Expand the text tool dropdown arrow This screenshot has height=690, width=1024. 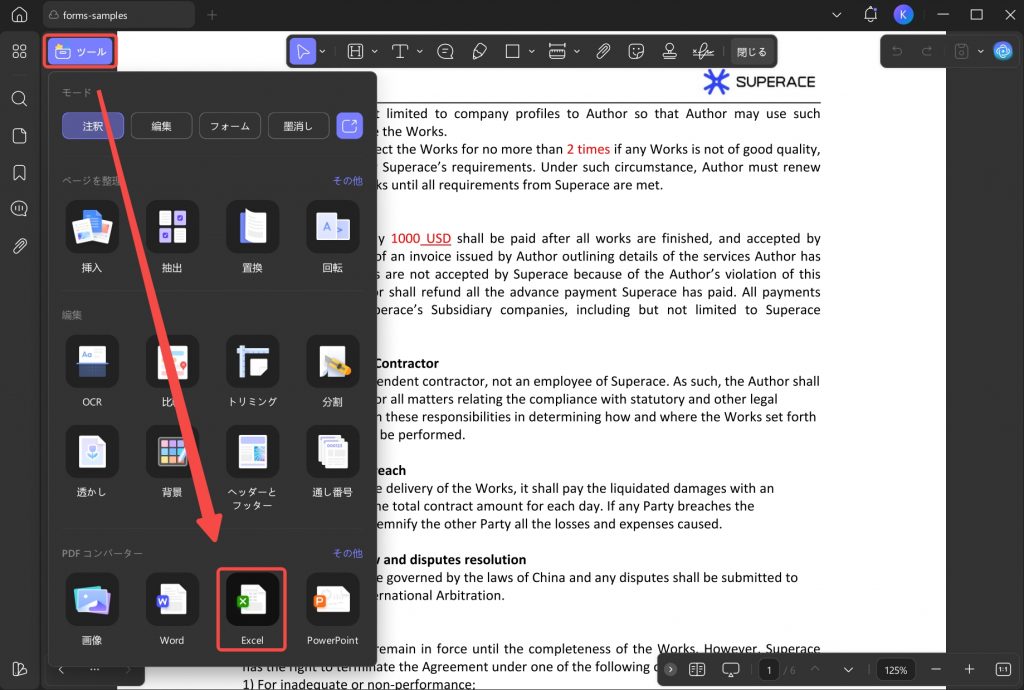point(419,51)
